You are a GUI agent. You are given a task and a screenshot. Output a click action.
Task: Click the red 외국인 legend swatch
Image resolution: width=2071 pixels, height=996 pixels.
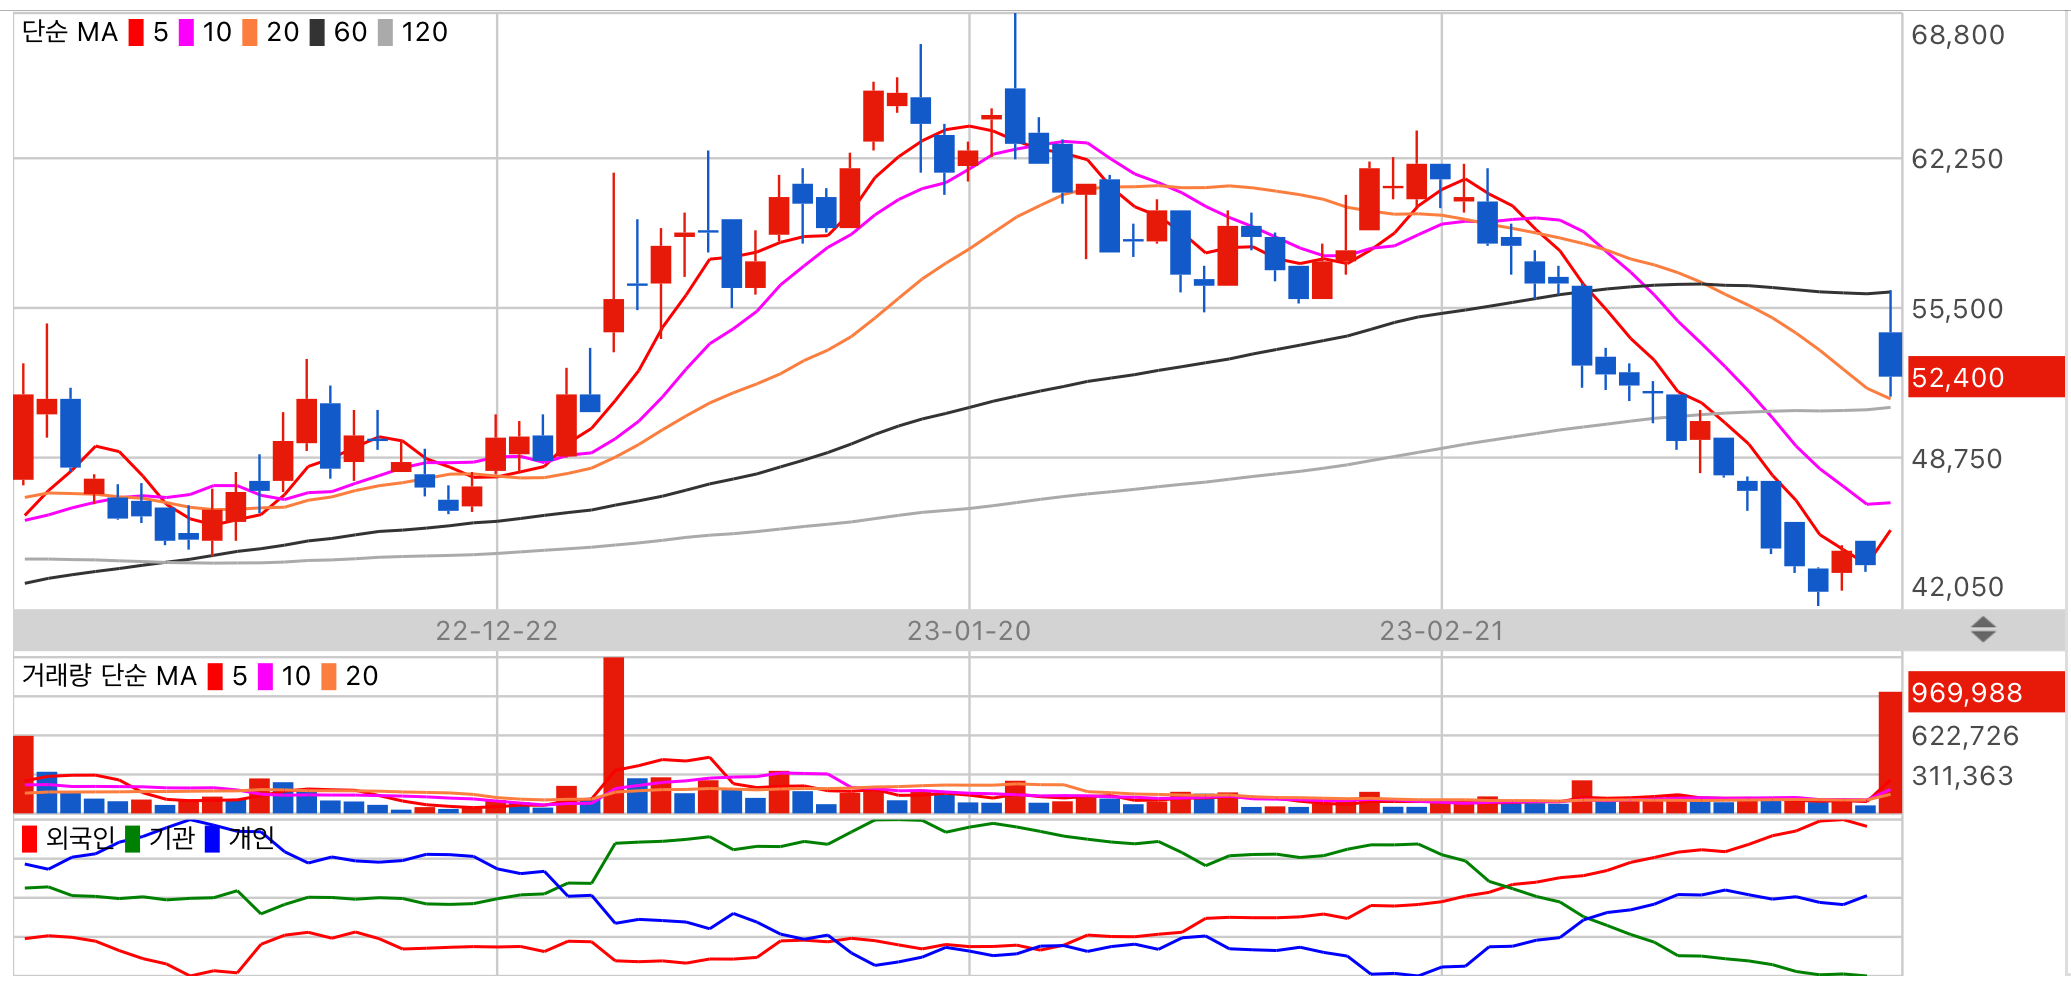tap(30, 839)
